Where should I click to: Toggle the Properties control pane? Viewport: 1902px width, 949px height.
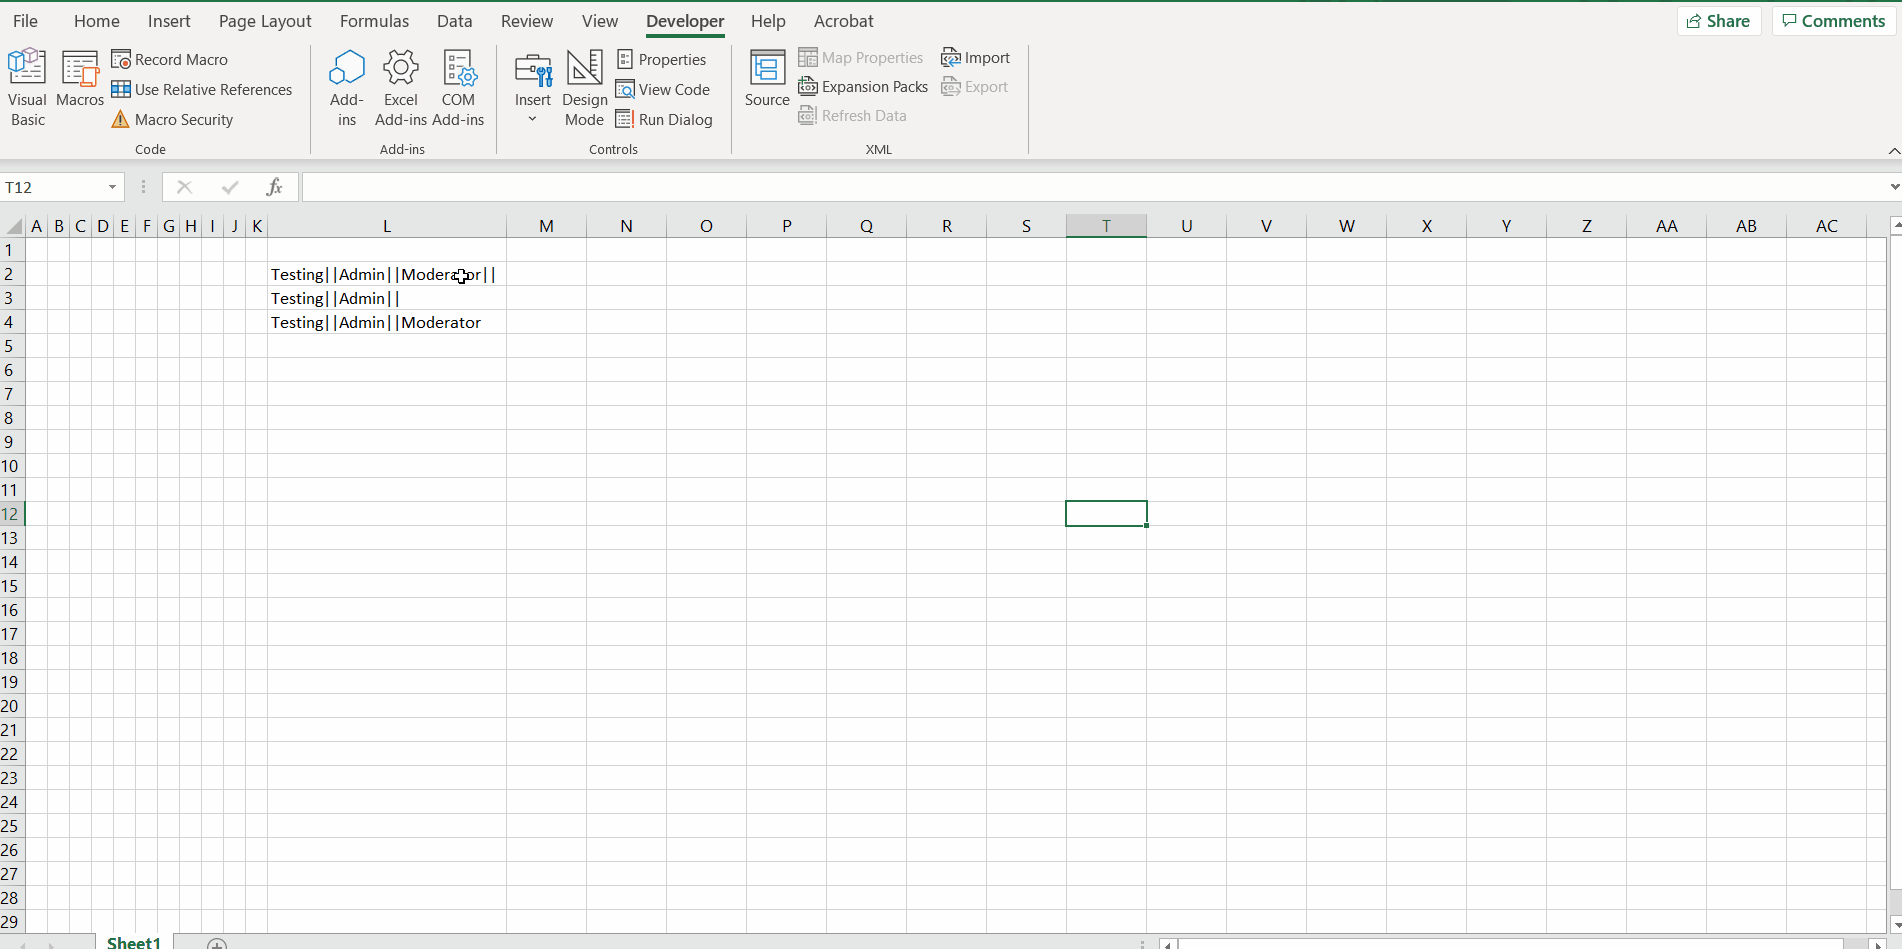click(662, 59)
